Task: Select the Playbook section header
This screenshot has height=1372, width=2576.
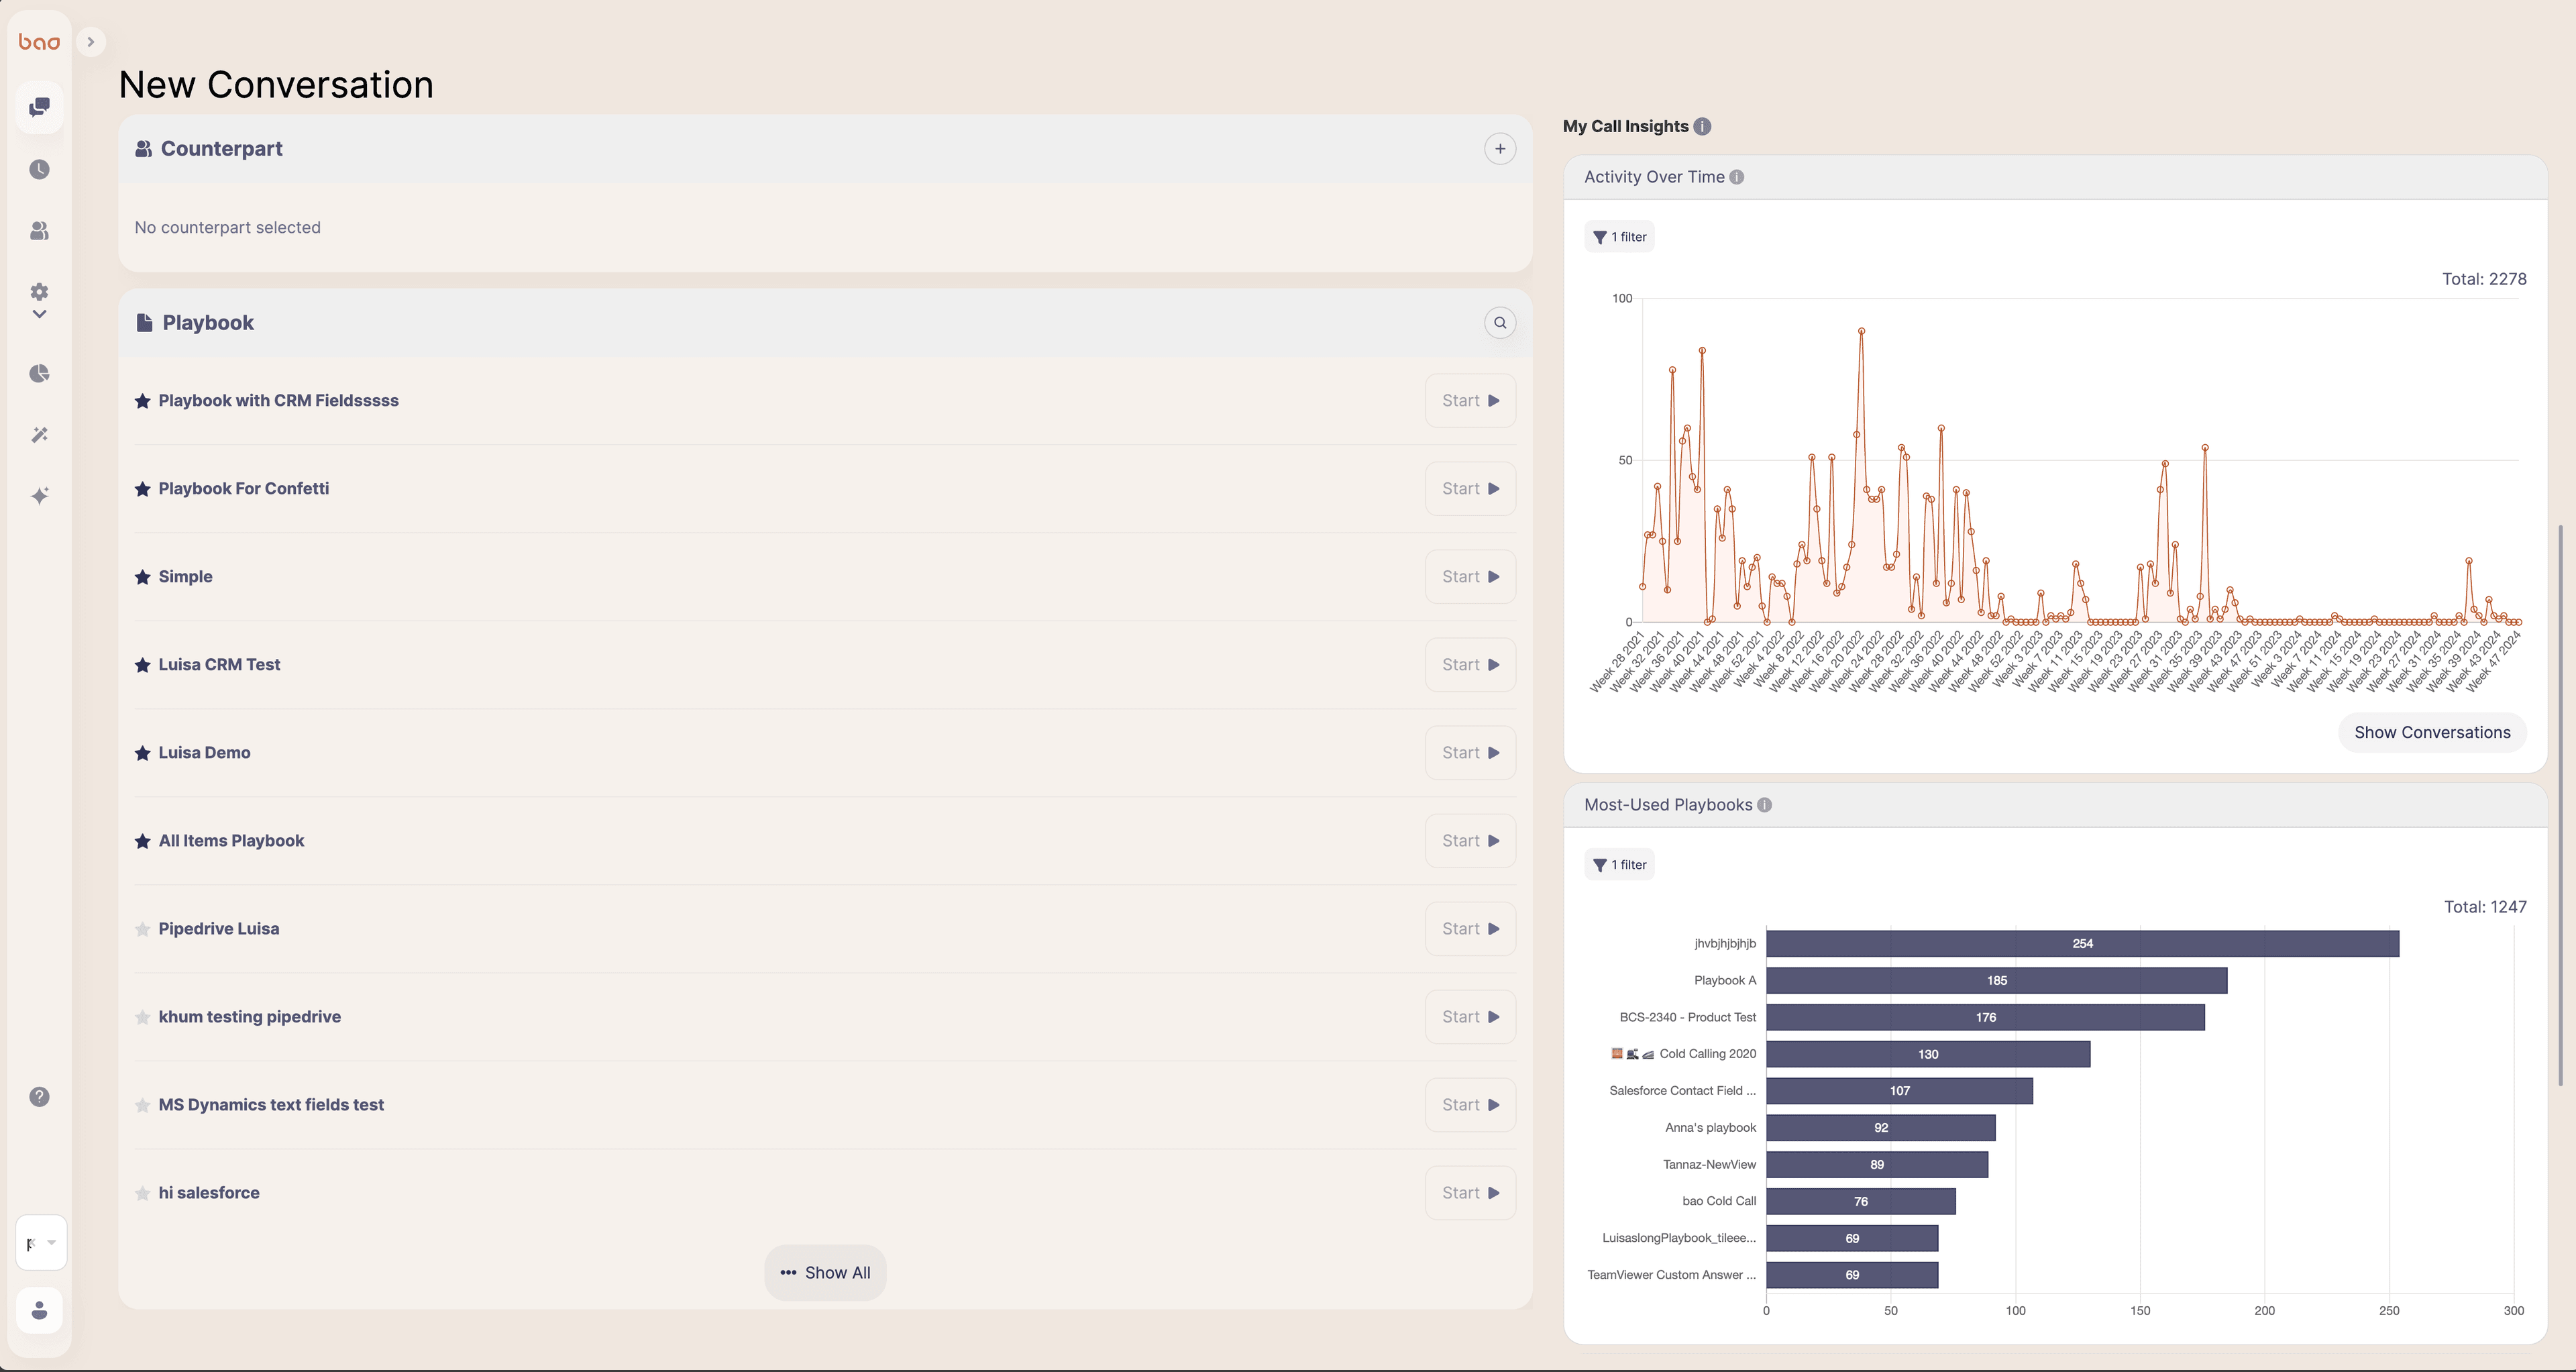Action: [824, 322]
